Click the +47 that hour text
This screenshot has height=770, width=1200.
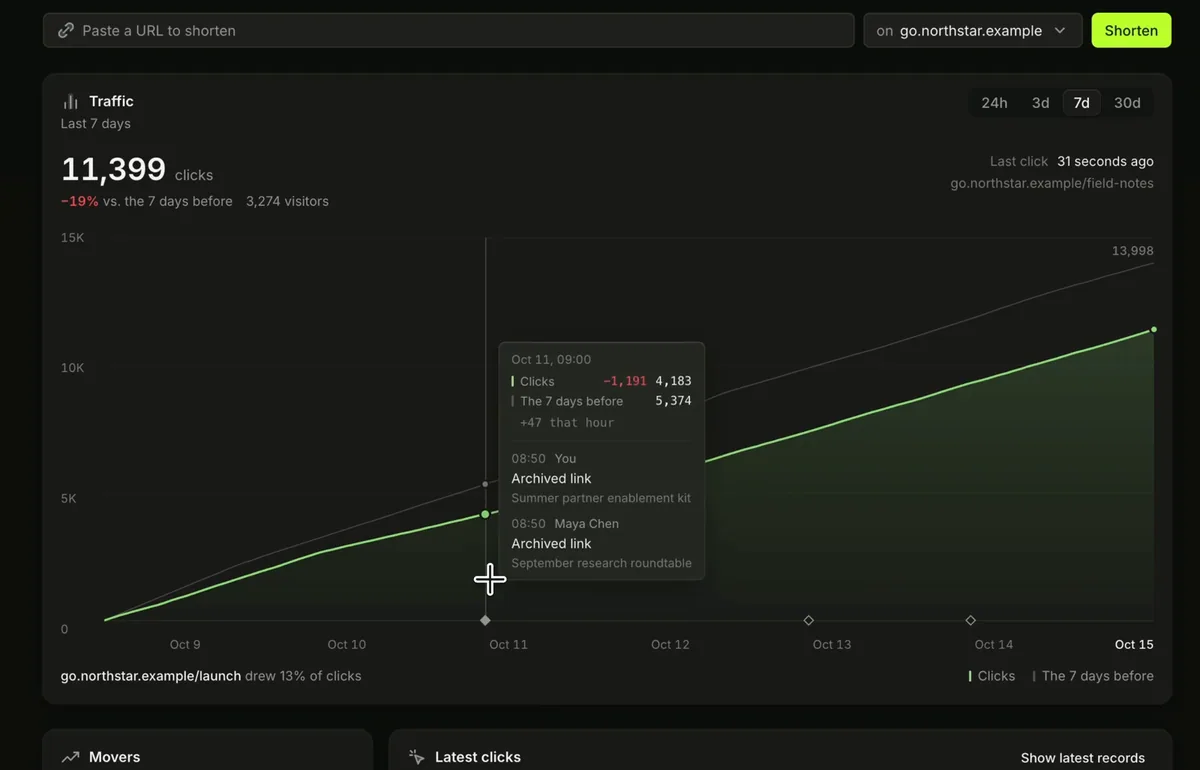(x=567, y=423)
